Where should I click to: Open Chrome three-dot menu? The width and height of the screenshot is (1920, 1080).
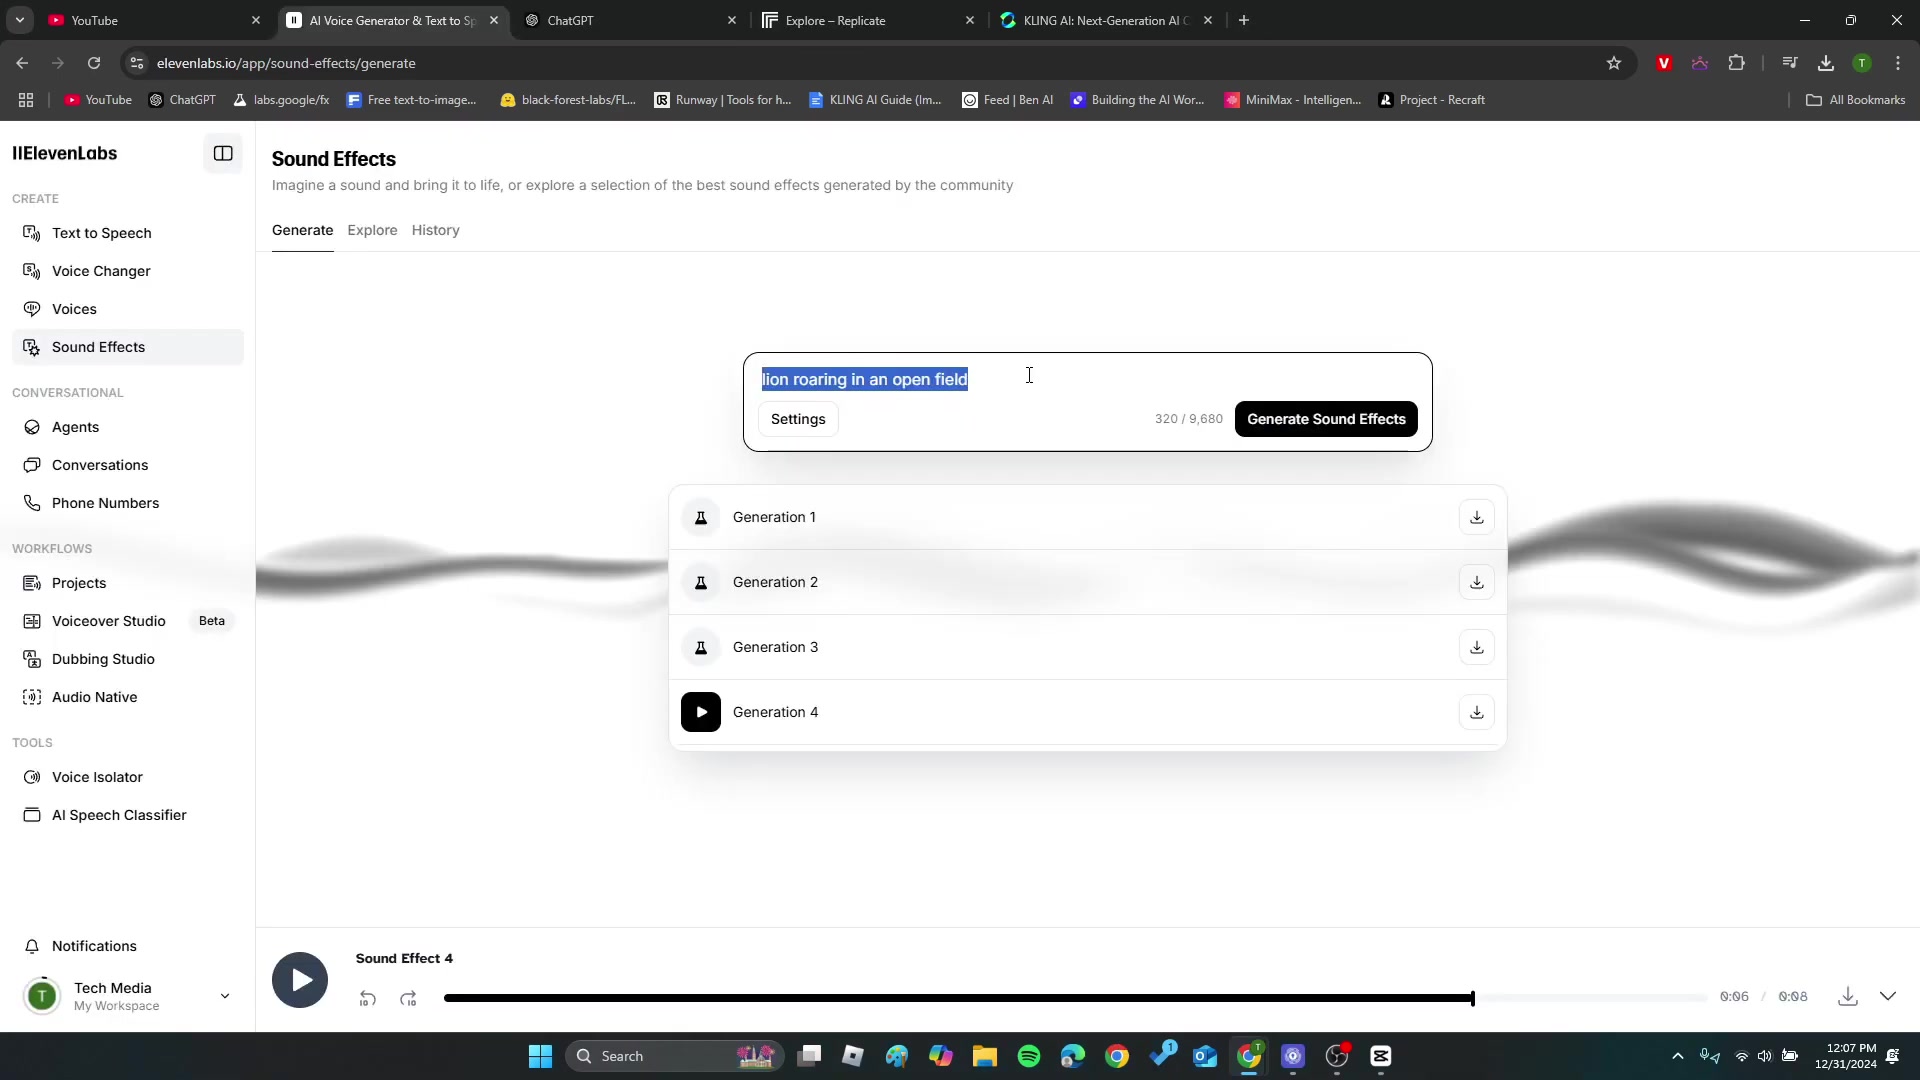pos(1898,63)
